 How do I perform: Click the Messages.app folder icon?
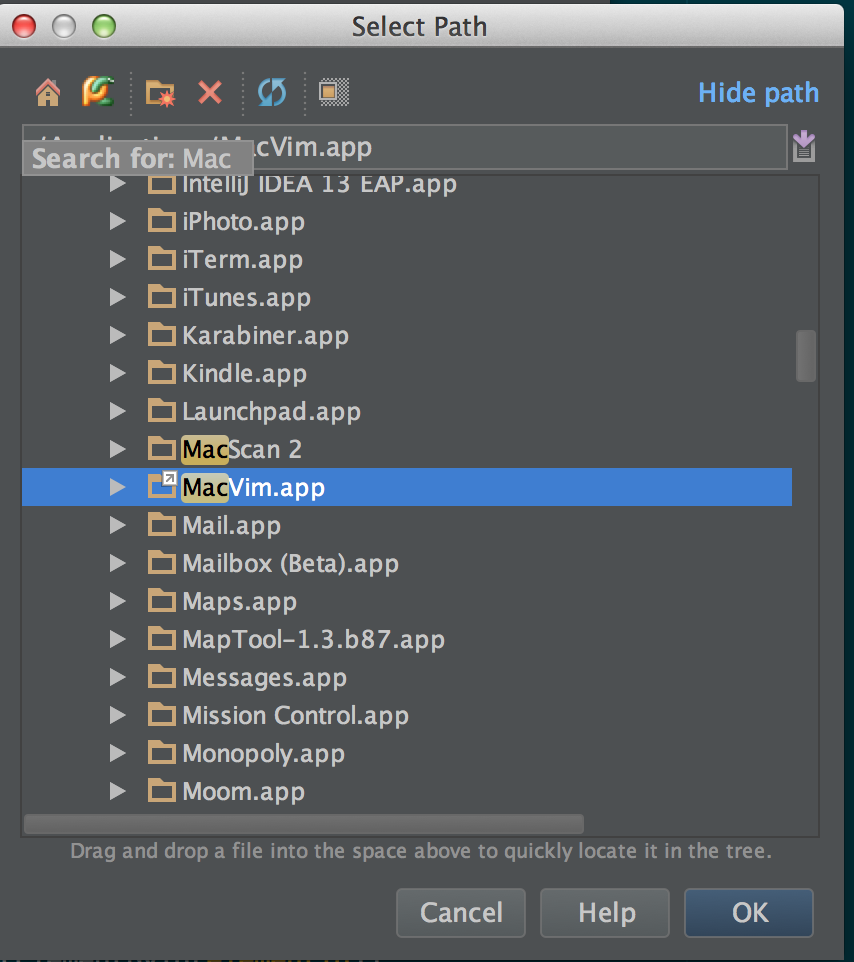(x=162, y=677)
